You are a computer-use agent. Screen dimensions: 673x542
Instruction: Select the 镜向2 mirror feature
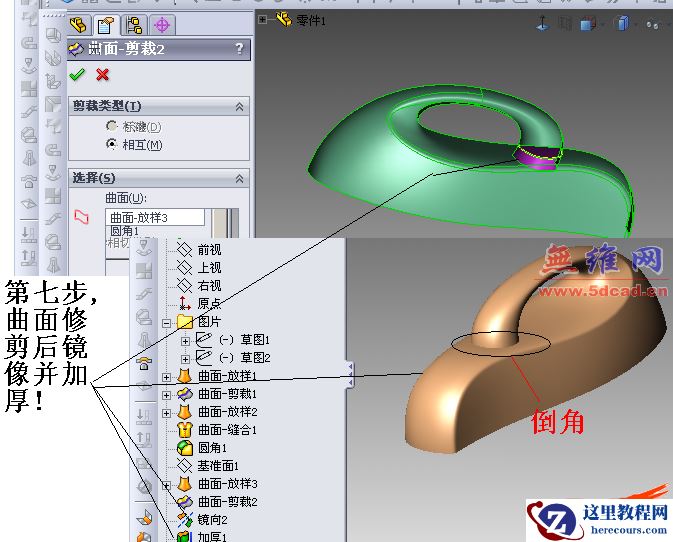[212, 520]
